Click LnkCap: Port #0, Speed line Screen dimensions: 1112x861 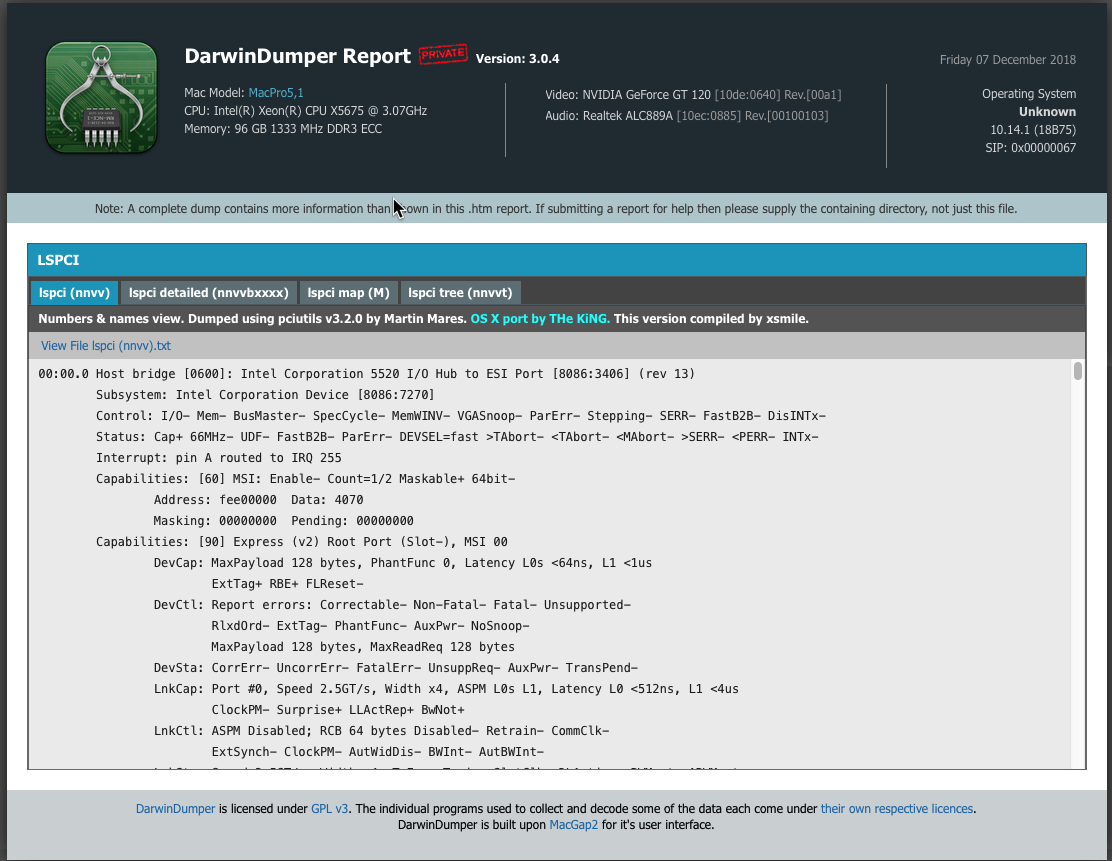(446, 689)
